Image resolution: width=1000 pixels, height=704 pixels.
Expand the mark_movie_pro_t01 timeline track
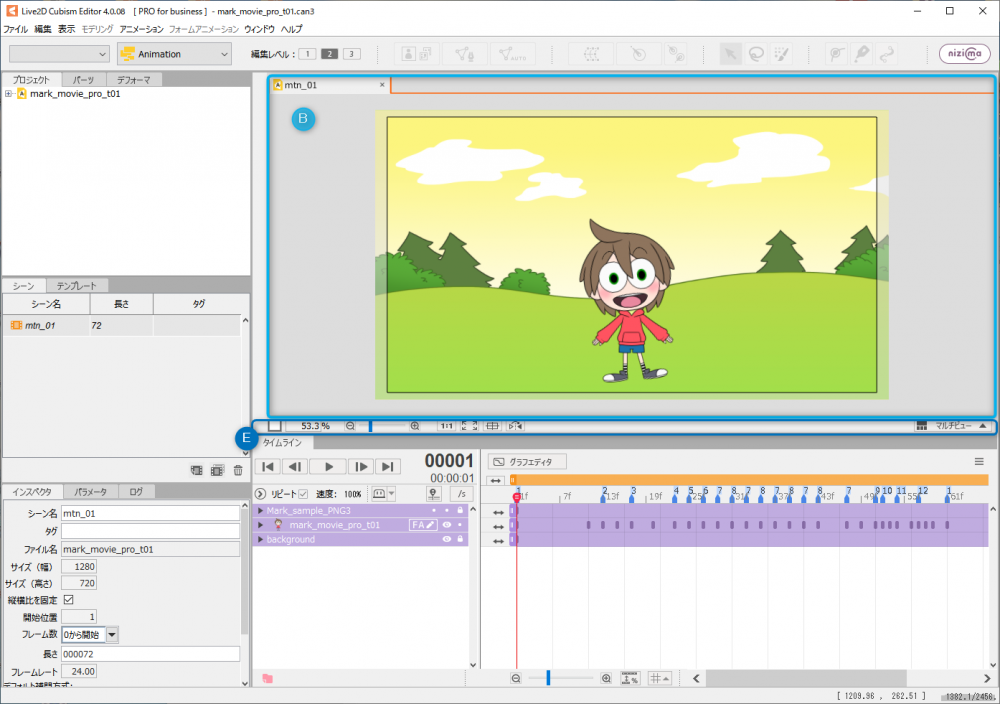coord(260,525)
